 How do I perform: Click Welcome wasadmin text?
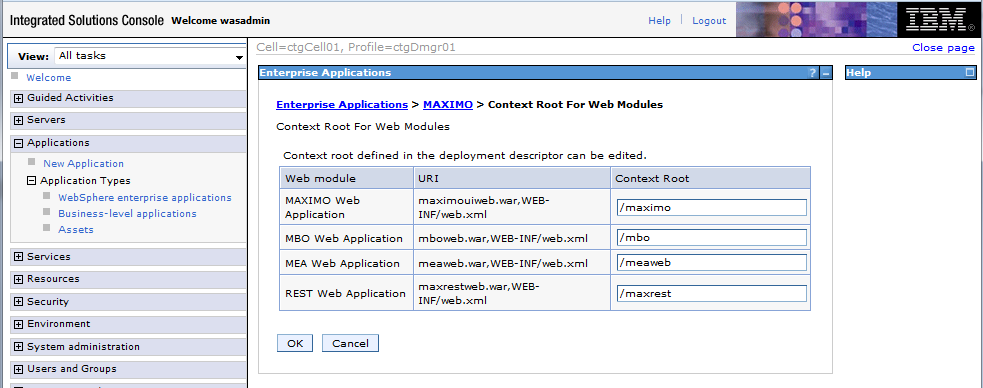coord(221,21)
